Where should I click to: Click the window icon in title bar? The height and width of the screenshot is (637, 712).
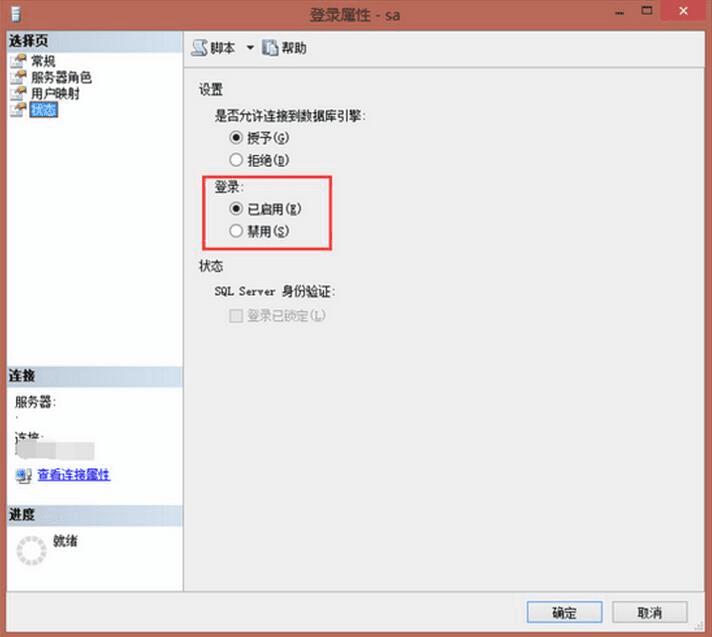click(16, 15)
